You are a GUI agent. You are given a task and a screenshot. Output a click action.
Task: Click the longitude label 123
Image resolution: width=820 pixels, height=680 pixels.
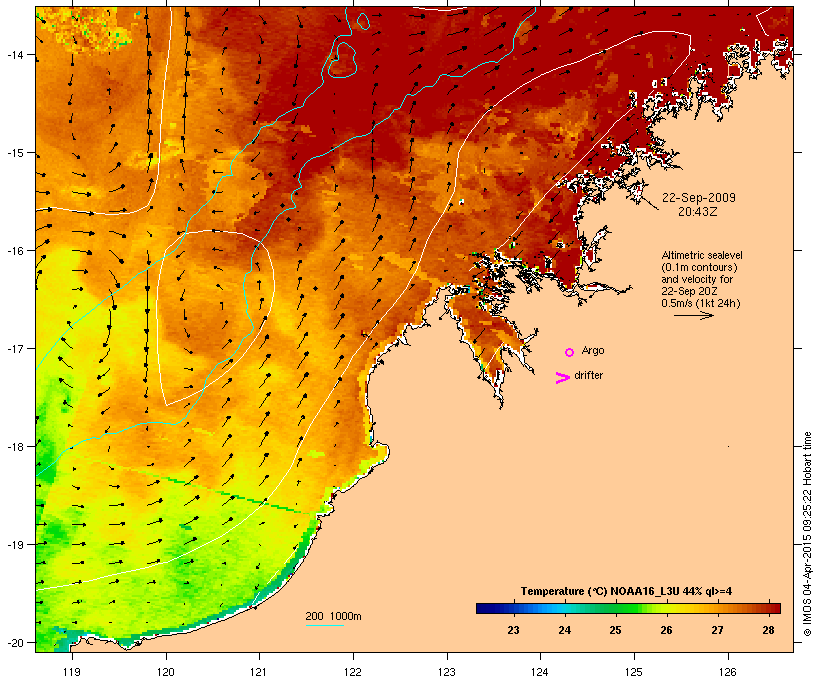click(447, 672)
